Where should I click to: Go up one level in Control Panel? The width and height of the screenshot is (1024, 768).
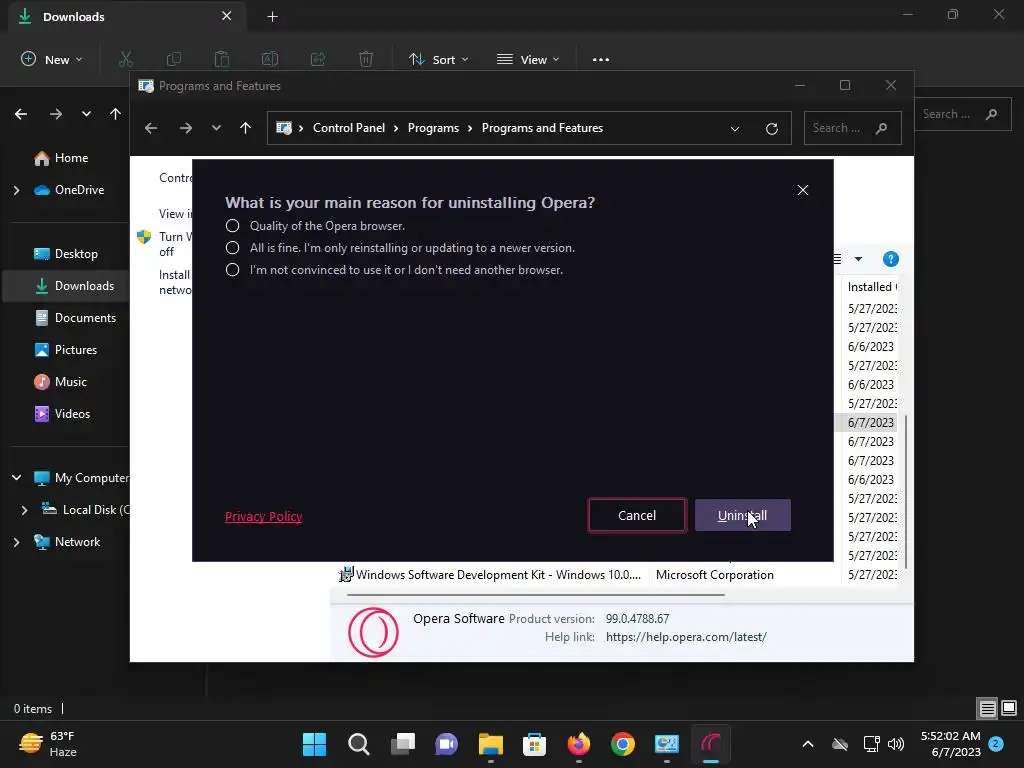246,128
